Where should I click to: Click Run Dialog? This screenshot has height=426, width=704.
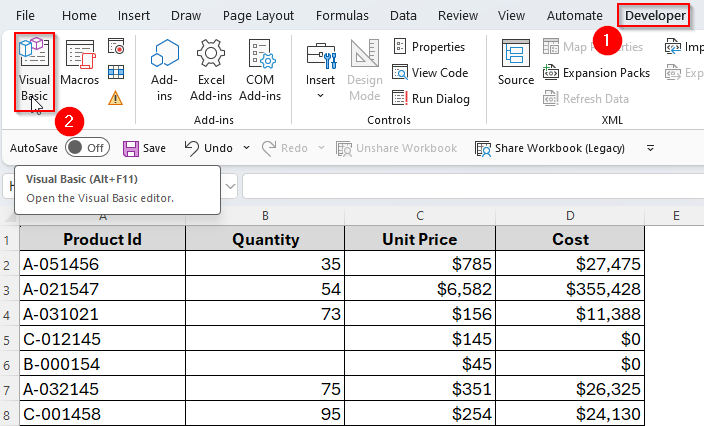(x=431, y=98)
